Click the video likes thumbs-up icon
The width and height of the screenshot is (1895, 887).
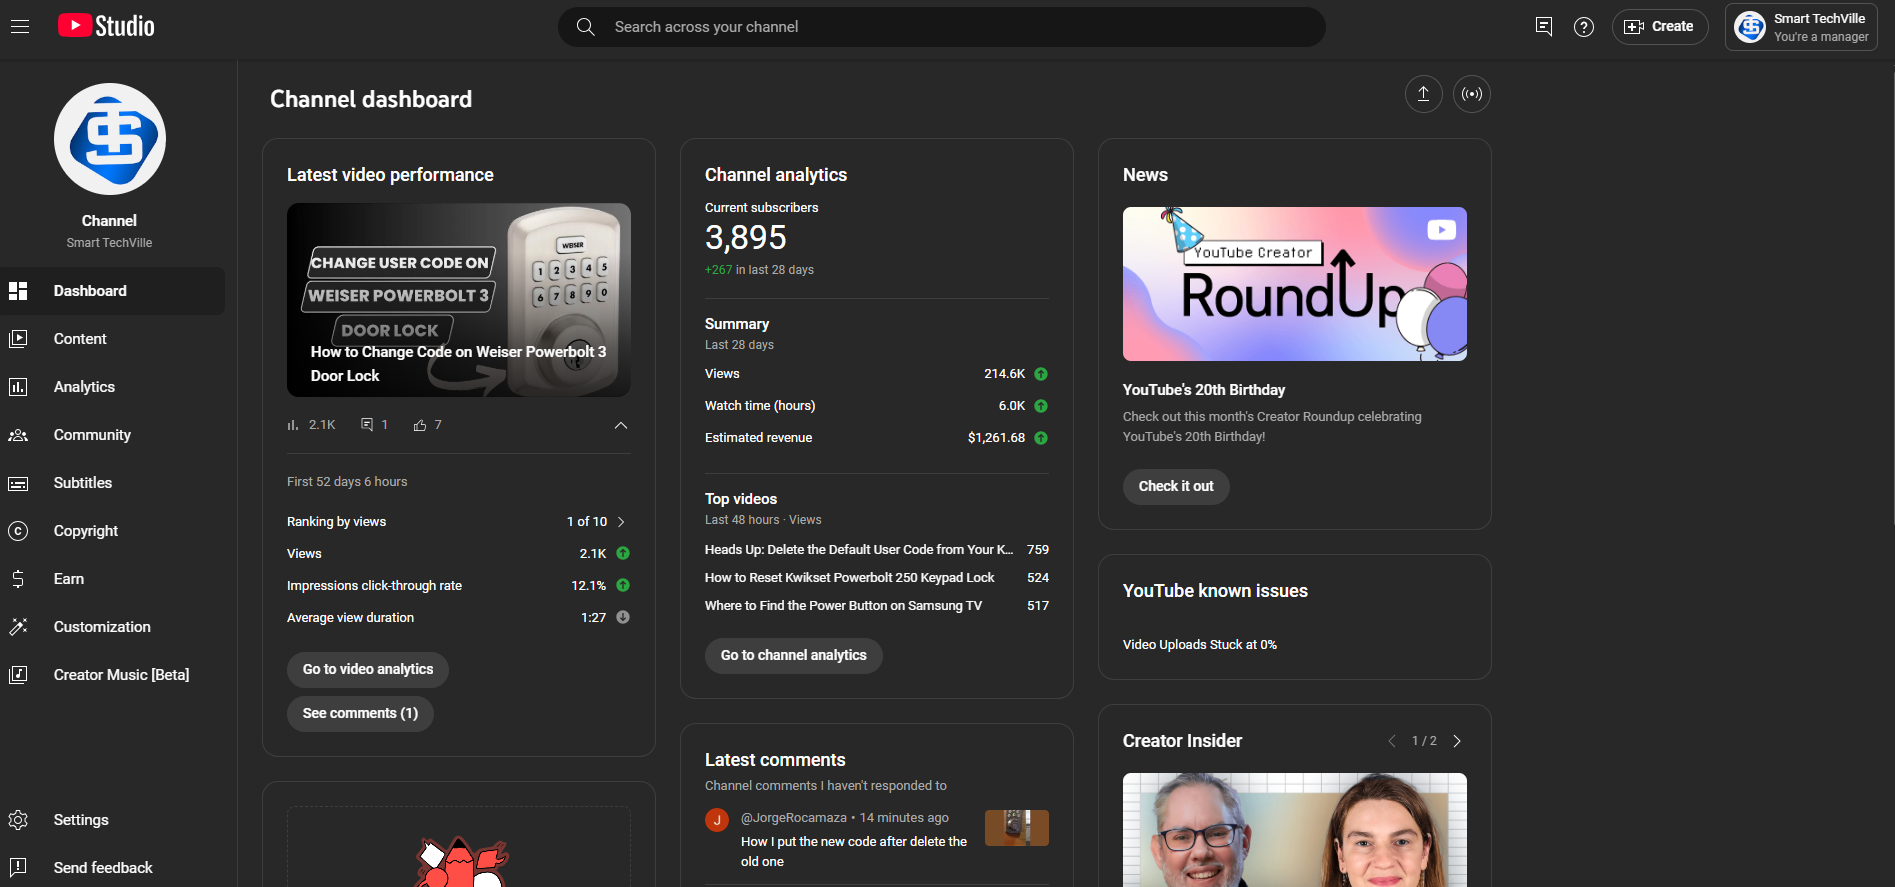(420, 425)
